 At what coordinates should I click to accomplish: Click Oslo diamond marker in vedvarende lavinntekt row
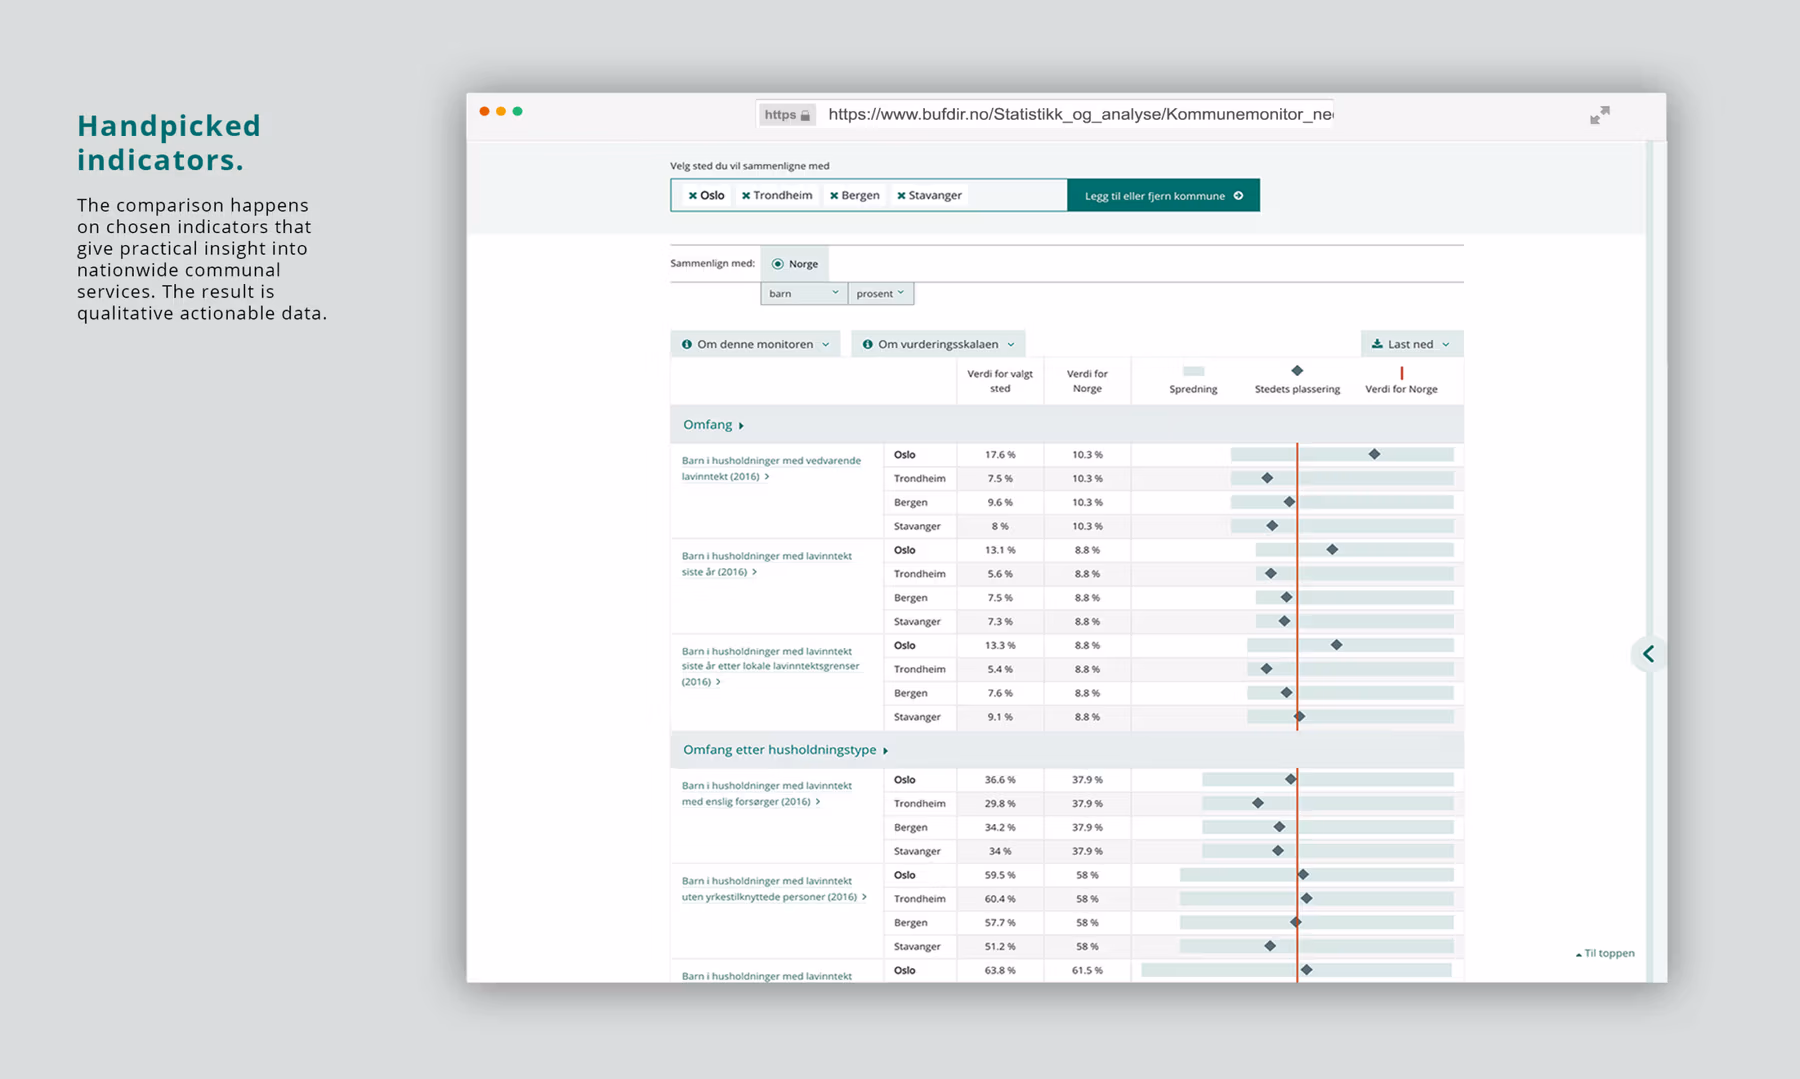tap(1375, 454)
